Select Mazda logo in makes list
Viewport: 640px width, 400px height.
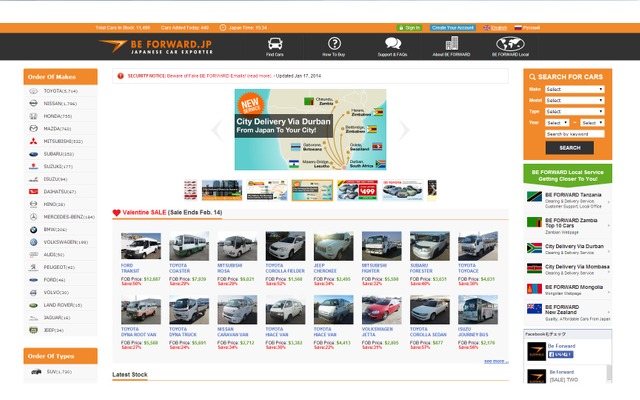point(33,129)
